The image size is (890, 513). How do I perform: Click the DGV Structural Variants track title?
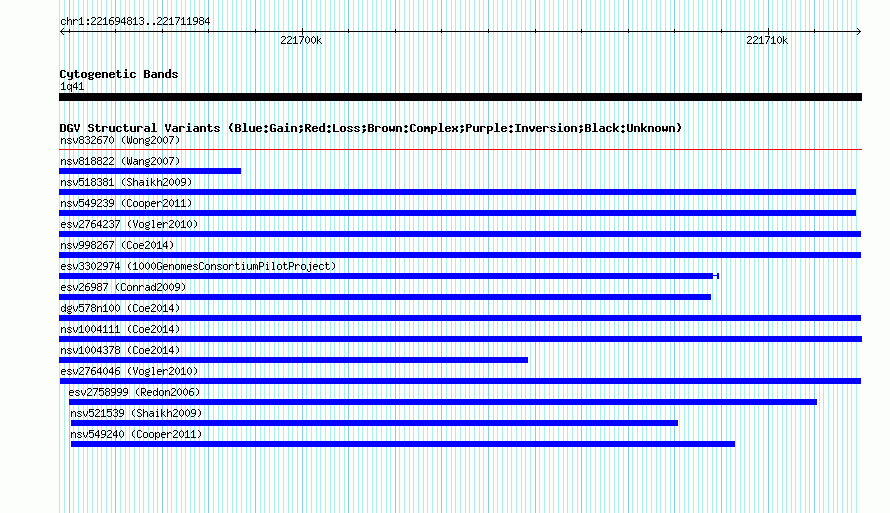[371, 128]
